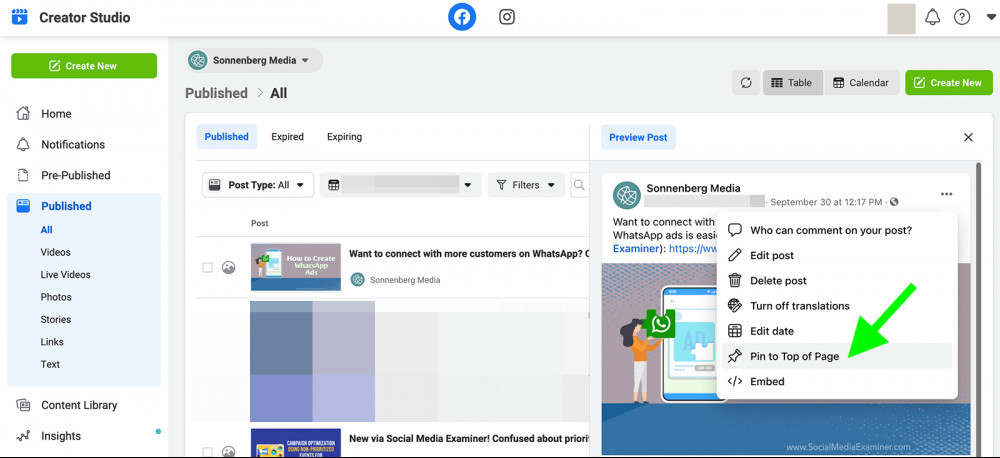Open the help question mark icon
This screenshot has height=458, width=1000.
click(x=962, y=17)
